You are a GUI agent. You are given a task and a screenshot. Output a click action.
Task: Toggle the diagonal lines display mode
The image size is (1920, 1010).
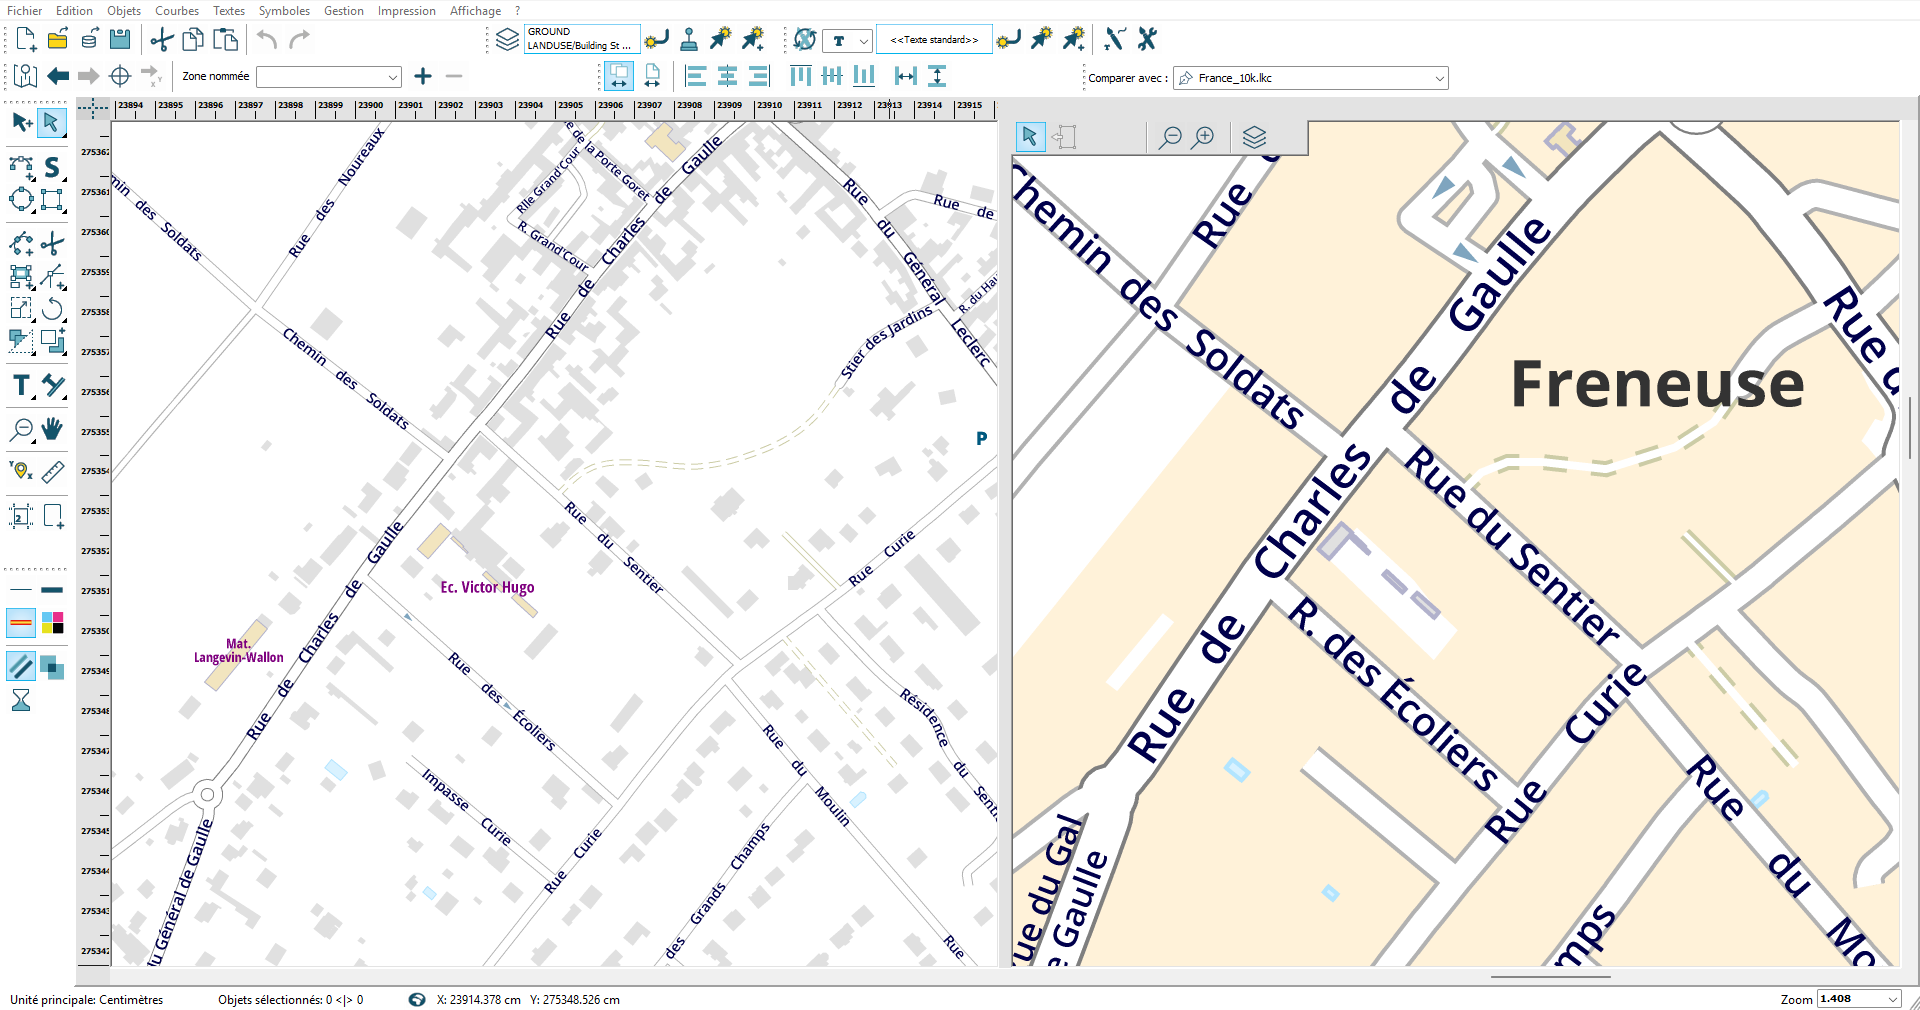pyautogui.click(x=21, y=665)
